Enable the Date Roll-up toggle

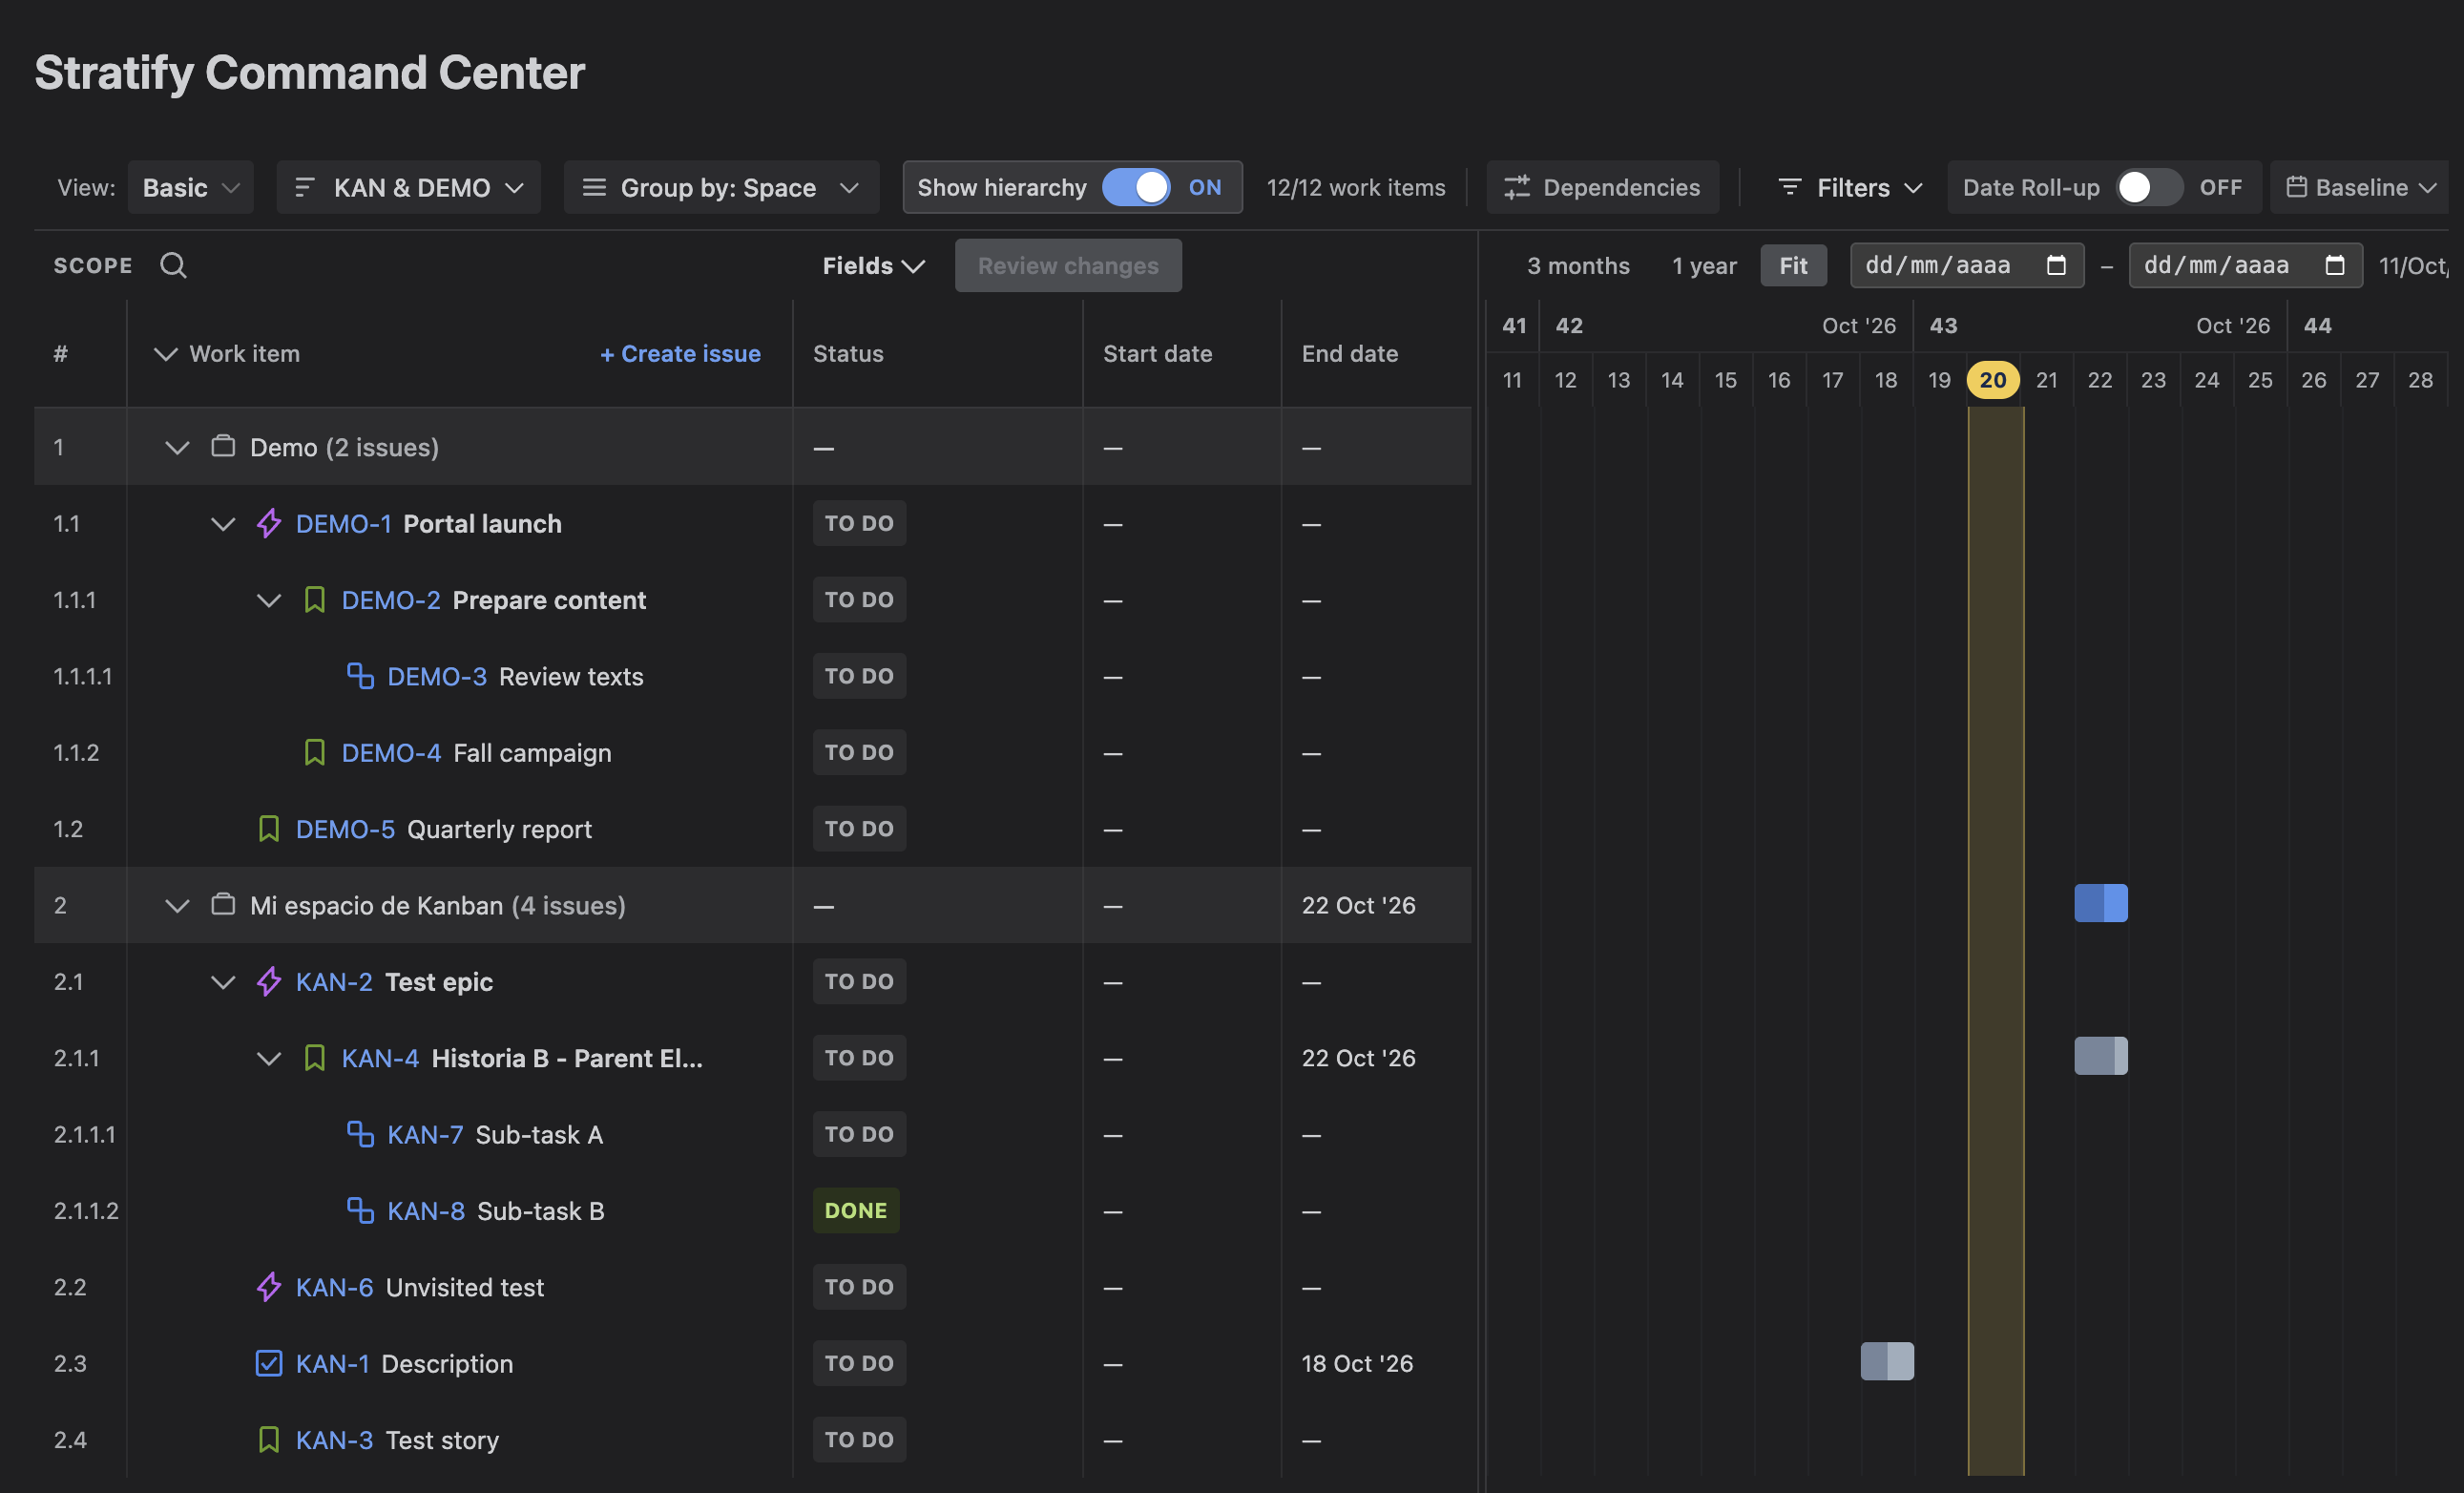[2149, 187]
